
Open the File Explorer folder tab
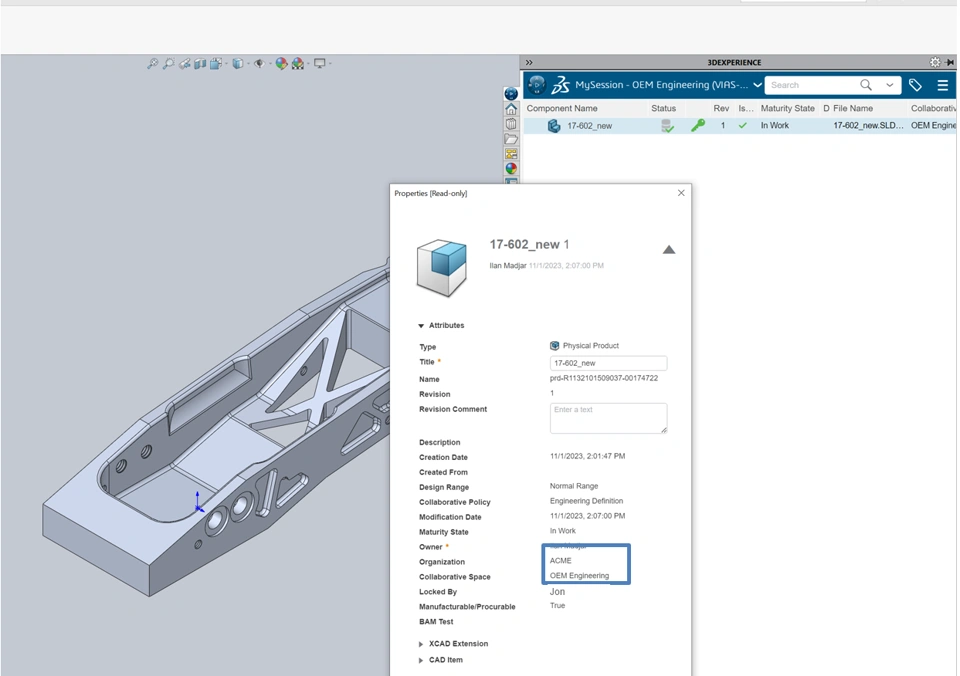(511, 139)
